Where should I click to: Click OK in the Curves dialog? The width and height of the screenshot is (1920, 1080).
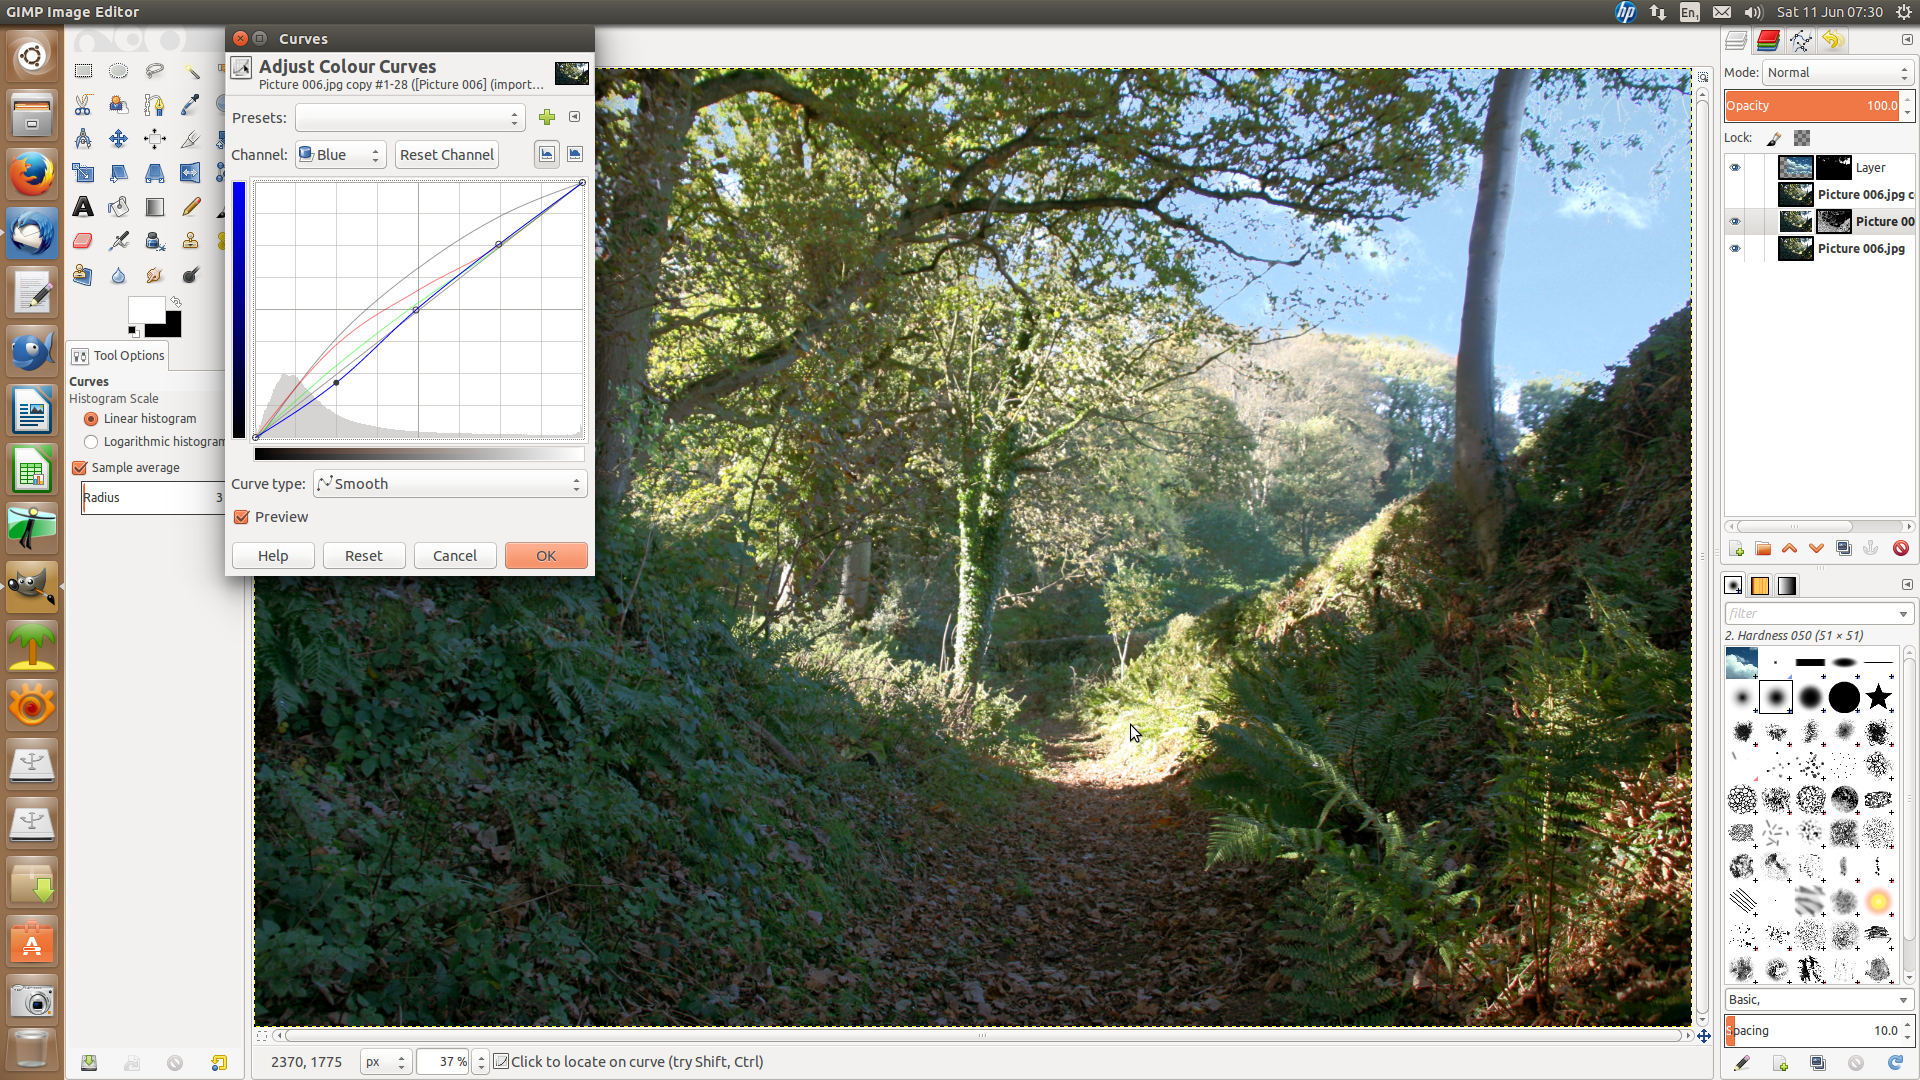(x=546, y=556)
